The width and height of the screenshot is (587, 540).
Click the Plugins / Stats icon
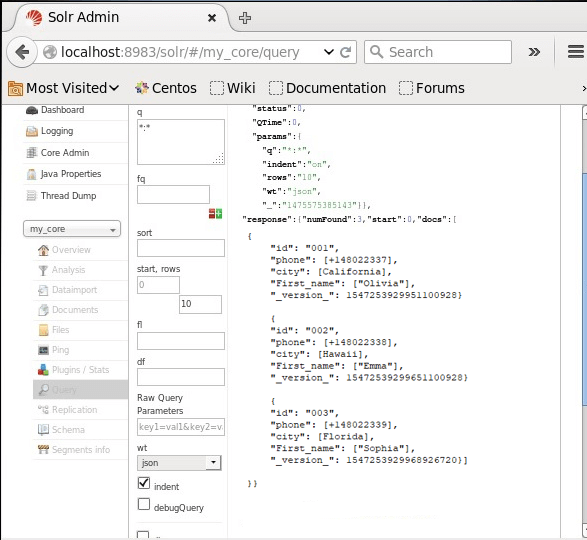tap(43, 370)
